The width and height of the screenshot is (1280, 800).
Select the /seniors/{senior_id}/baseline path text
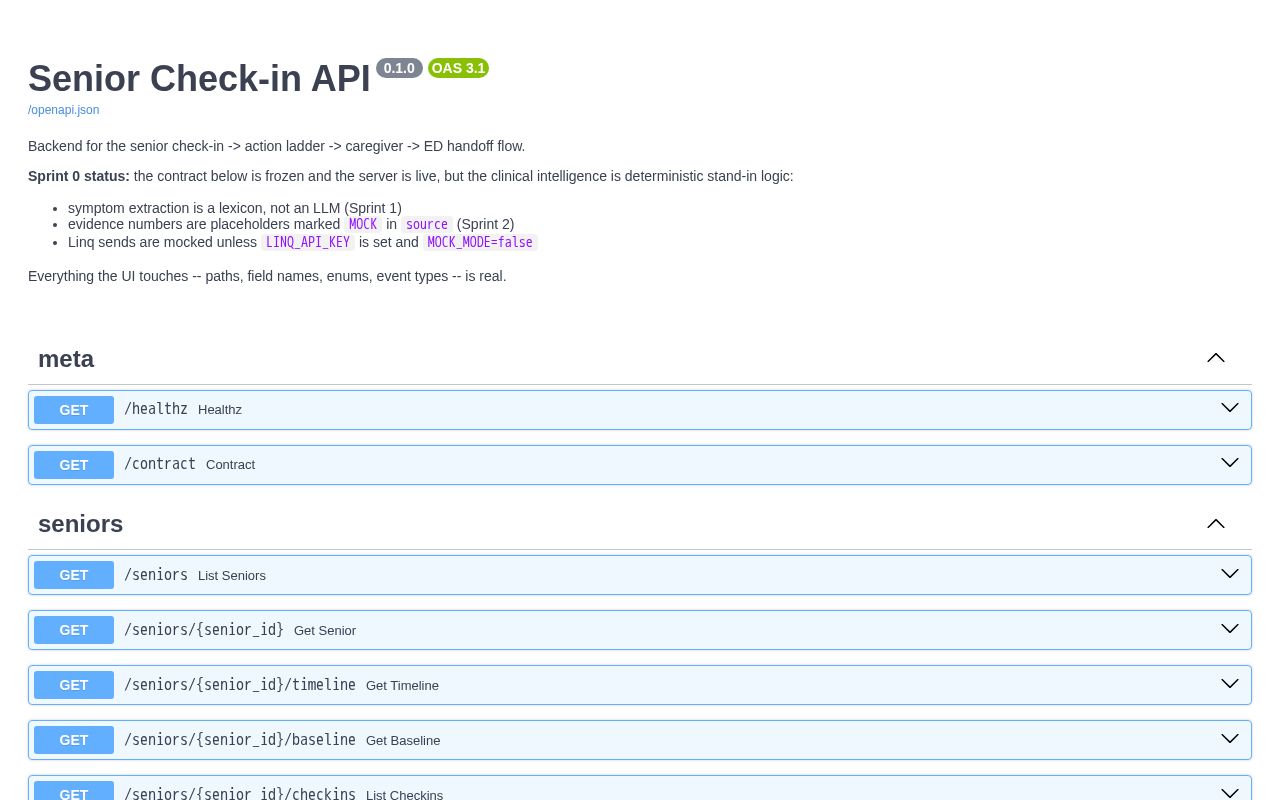pyautogui.click(x=240, y=740)
